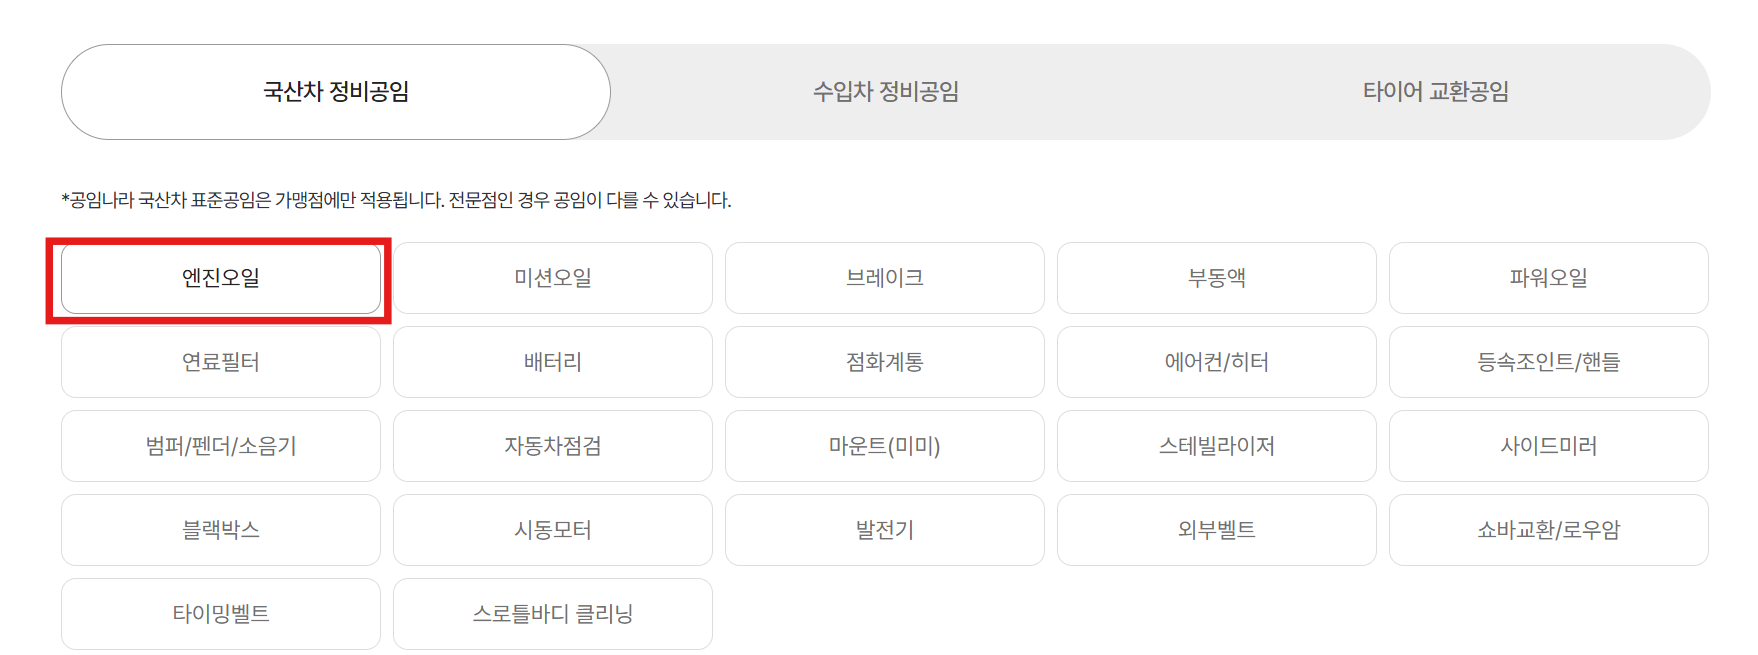This screenshot has width=1758, height=655.
Task: Select the 미션오일 category
Action: 553,279
